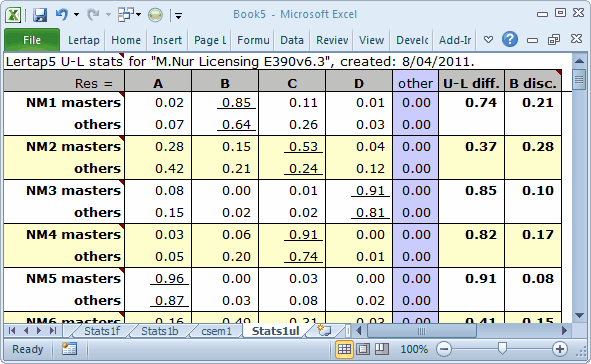Viewport: 591px width, 364px height.
Task: Select the 'B disc.' header cell
Action: [533, 81]
